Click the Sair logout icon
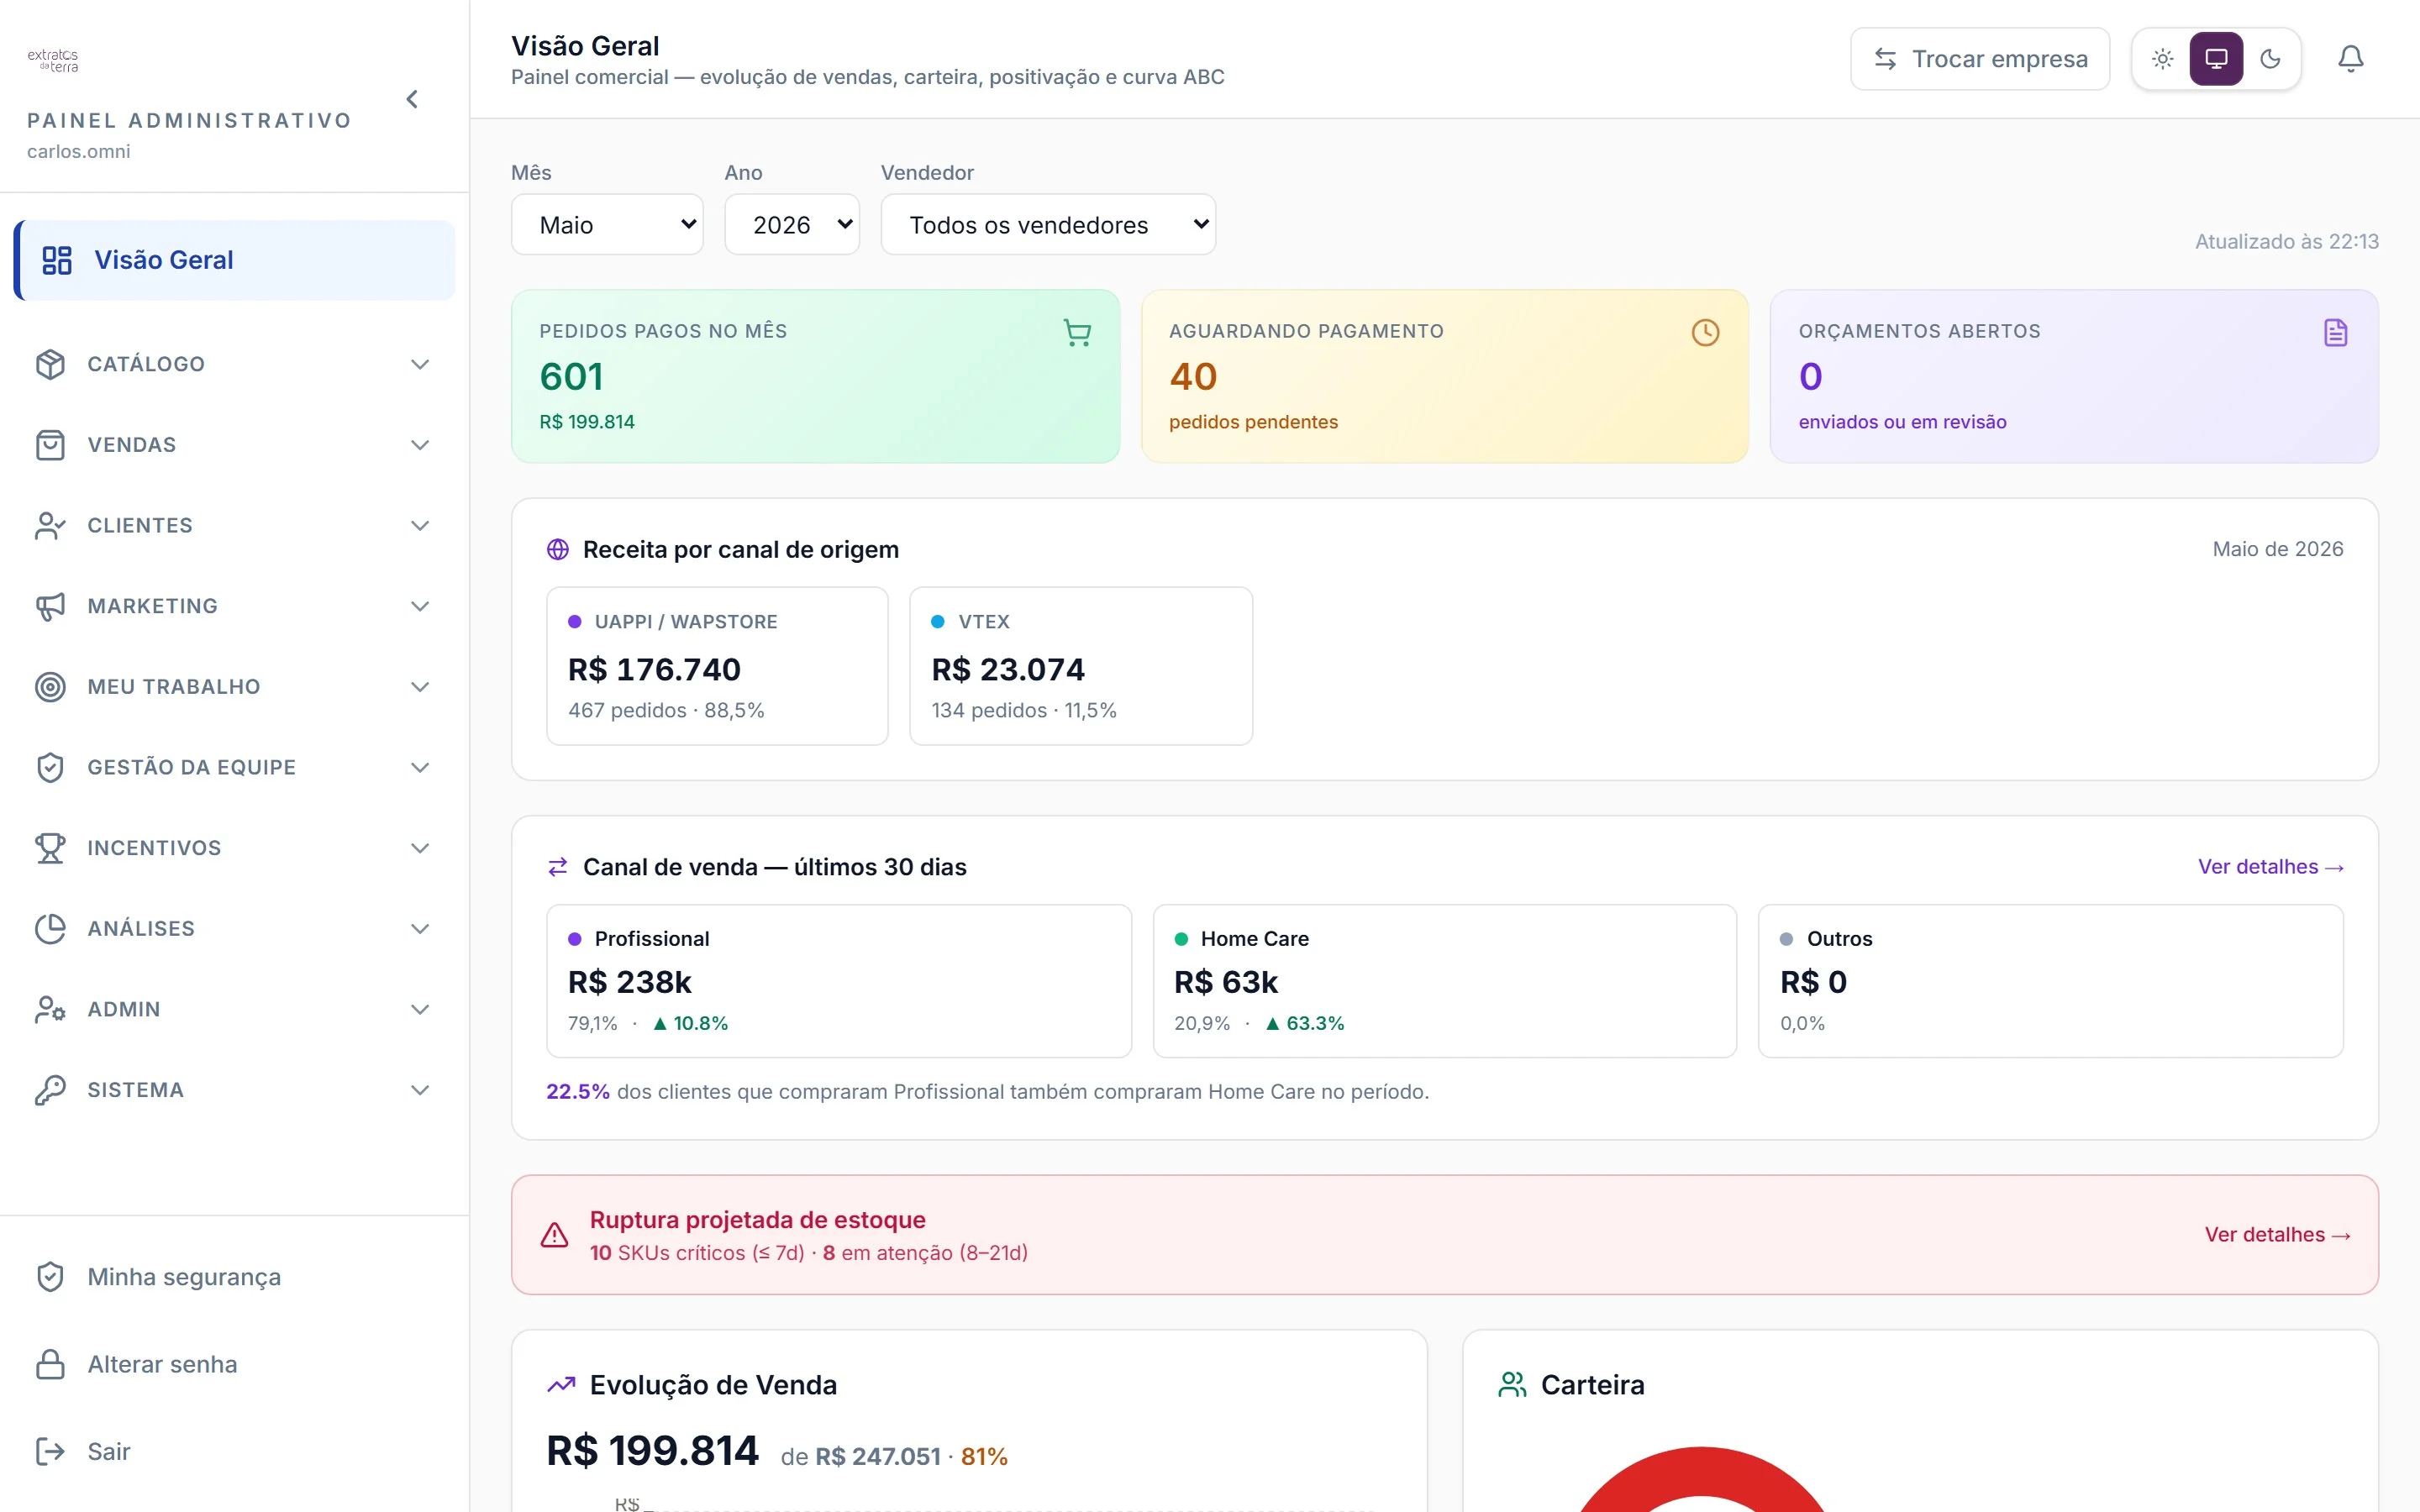 click(50, 1451)
